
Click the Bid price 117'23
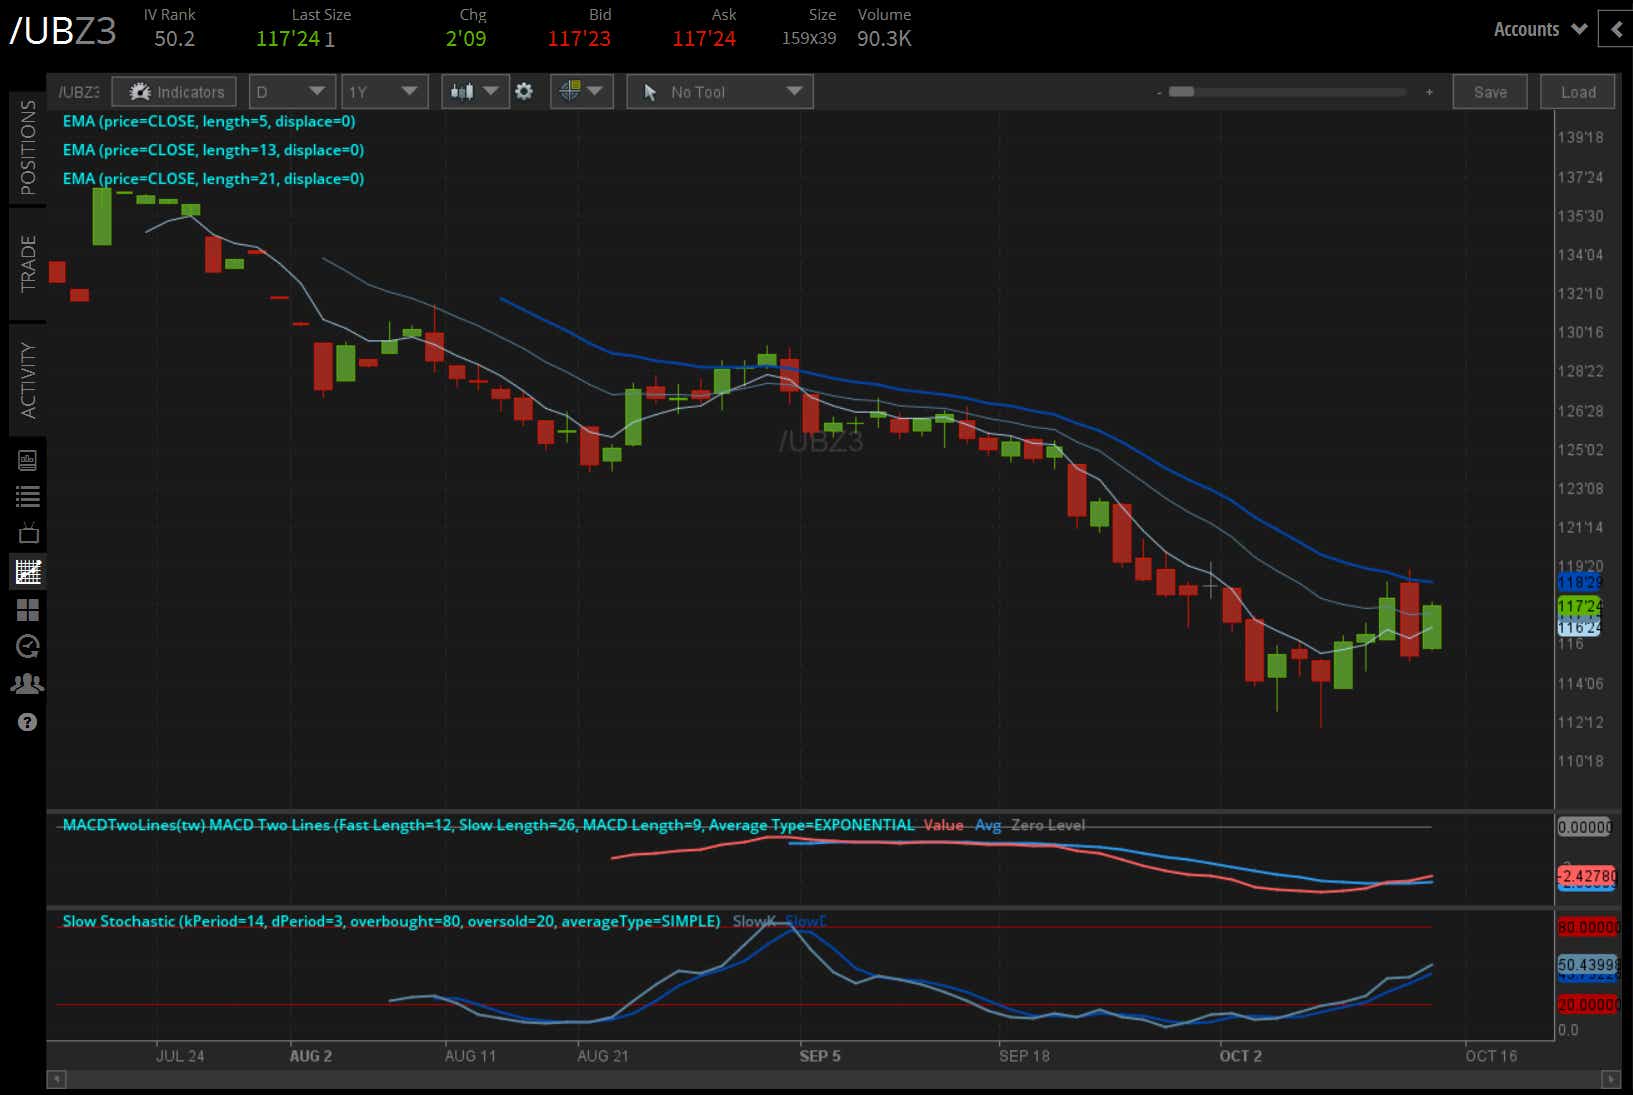[x=579, y=39]
